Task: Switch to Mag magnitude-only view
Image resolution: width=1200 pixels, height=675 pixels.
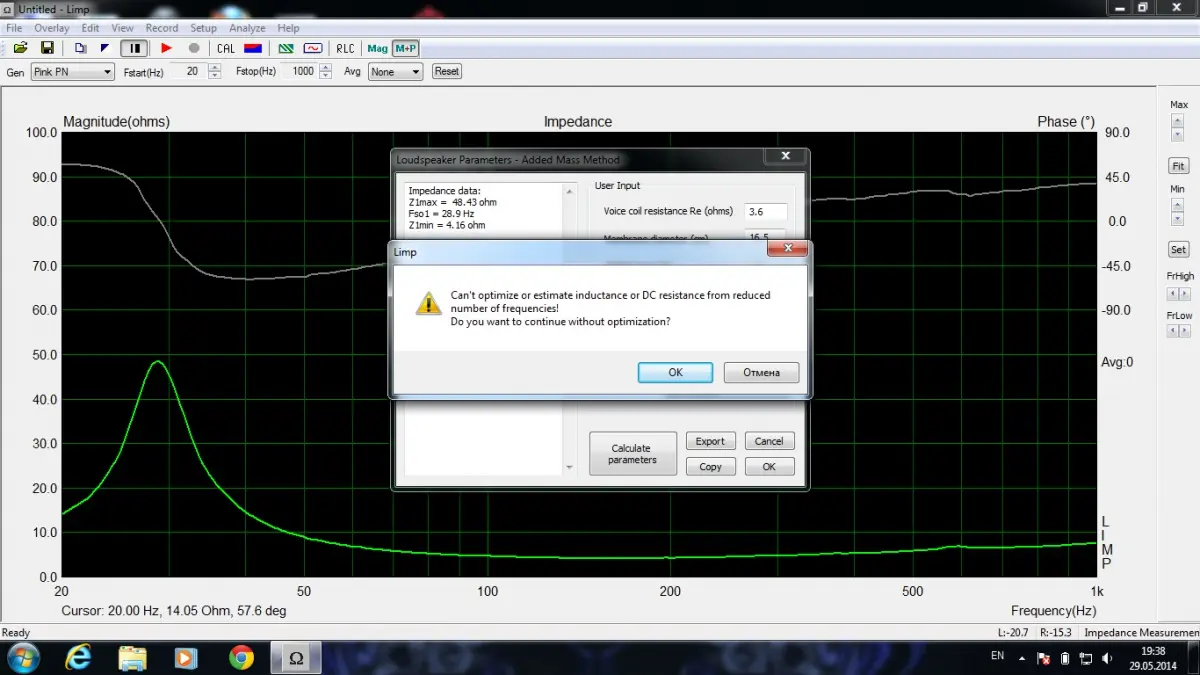Action: click(377, 48)
